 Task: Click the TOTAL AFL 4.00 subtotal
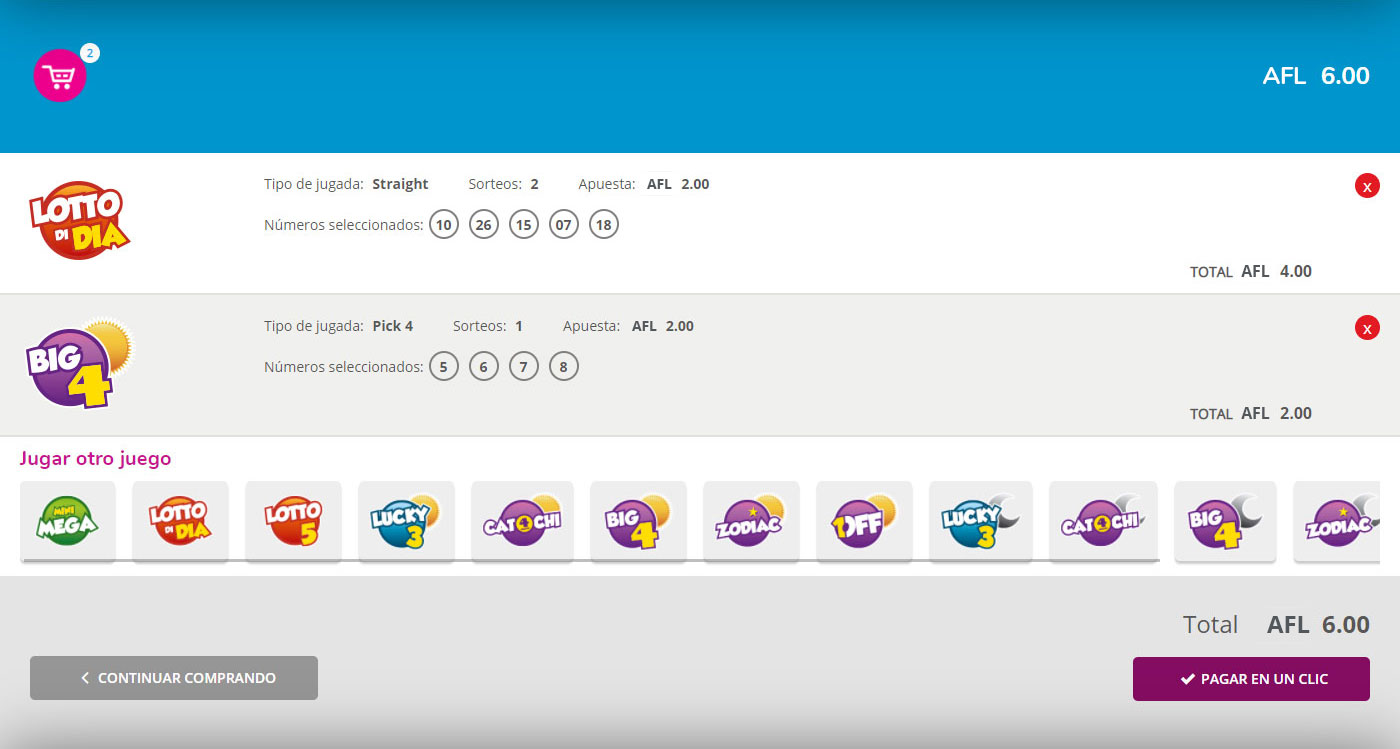click(1251, 271)
